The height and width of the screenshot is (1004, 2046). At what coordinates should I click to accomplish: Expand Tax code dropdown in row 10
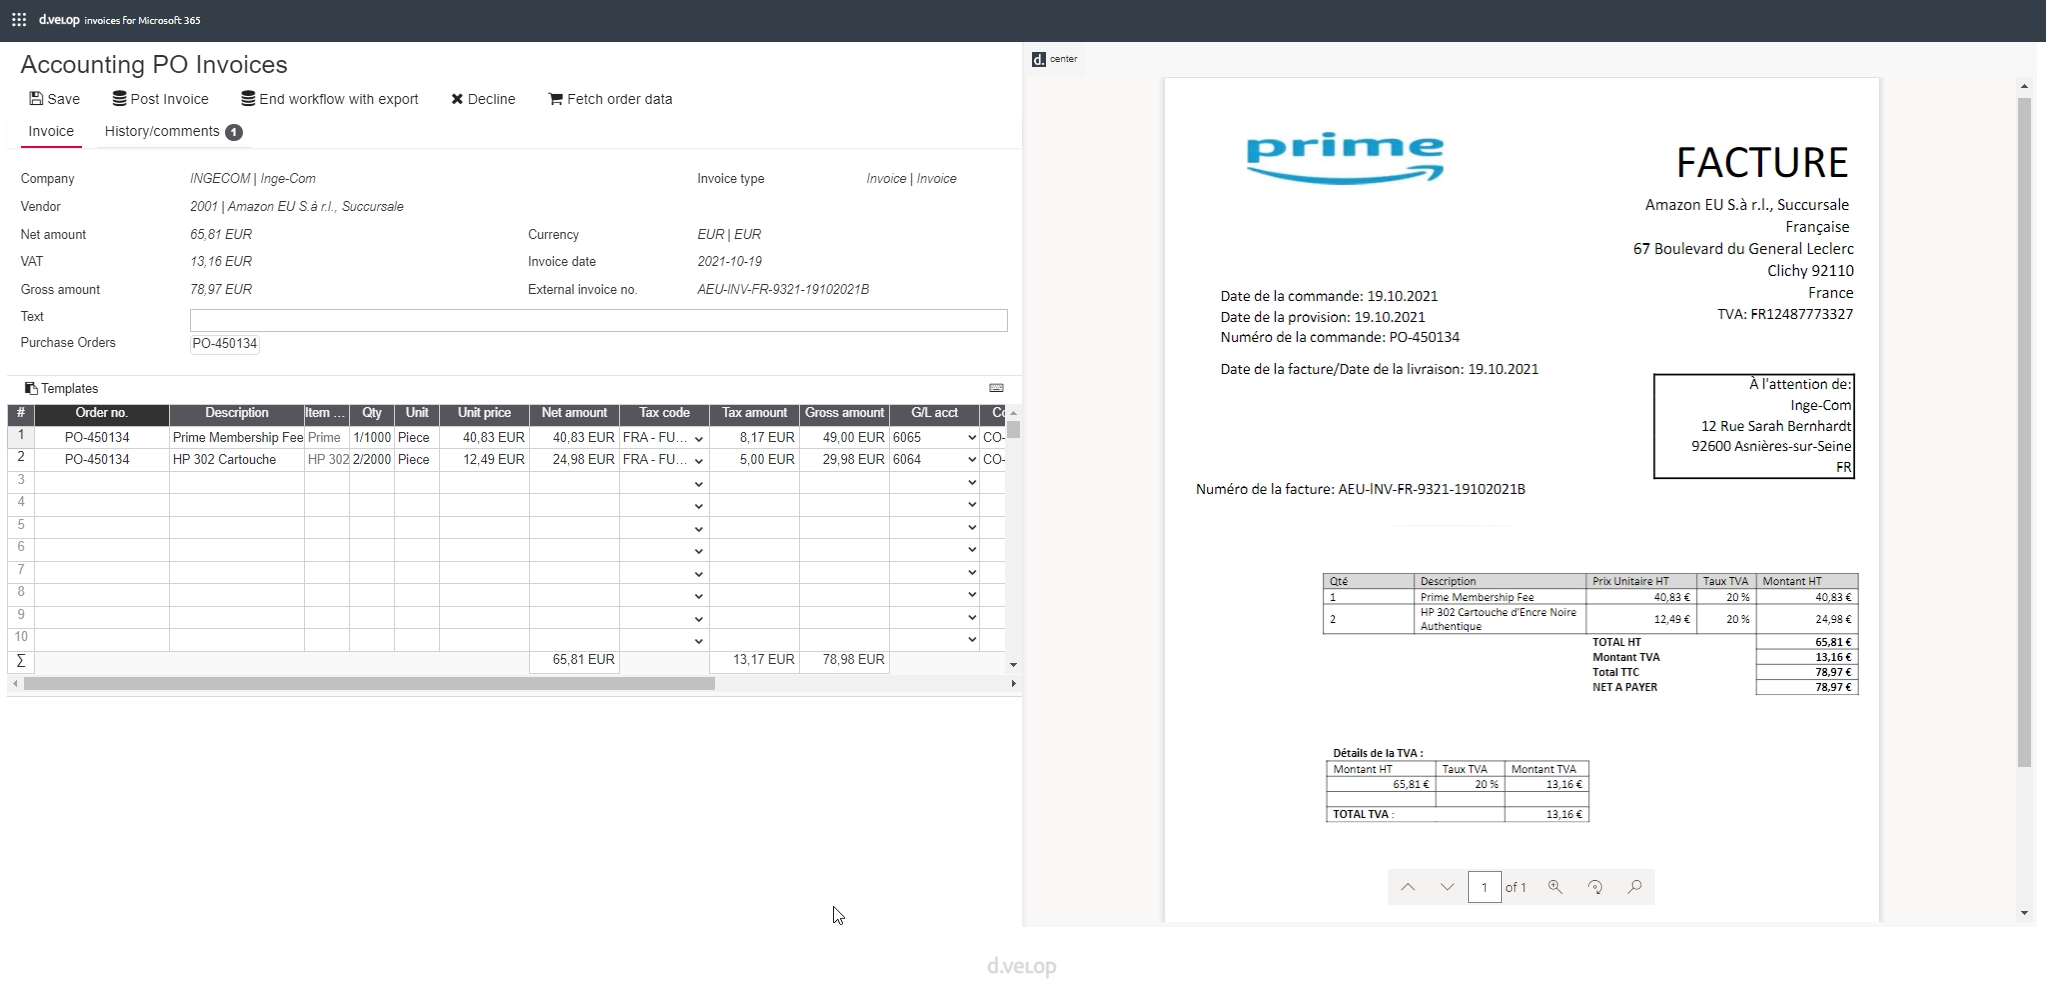click(x=698, y=641)
